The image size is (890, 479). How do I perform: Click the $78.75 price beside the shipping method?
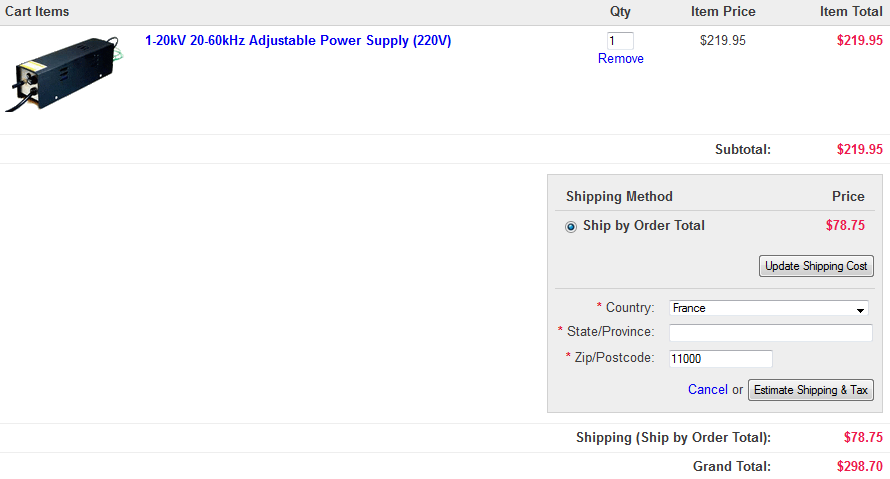click(x=845, y=226)
